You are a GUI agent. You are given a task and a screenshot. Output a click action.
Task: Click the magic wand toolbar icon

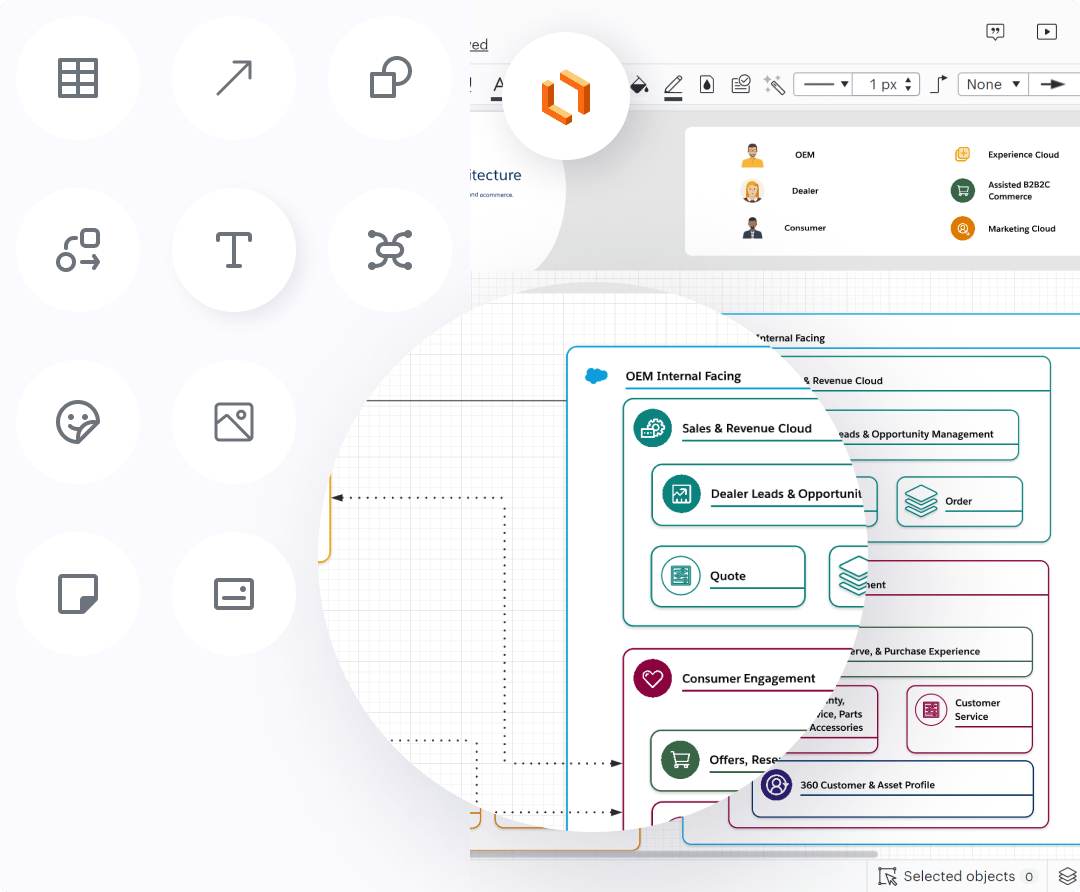pyautogui.click(x=773, y=85)
